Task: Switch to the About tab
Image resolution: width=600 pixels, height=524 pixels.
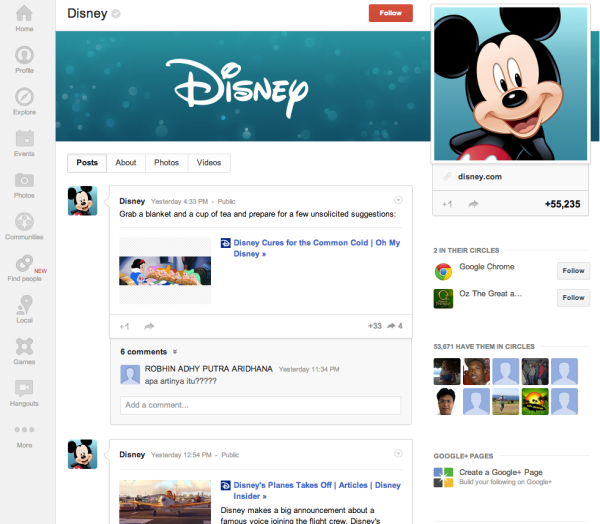Action: click(126, 163)
